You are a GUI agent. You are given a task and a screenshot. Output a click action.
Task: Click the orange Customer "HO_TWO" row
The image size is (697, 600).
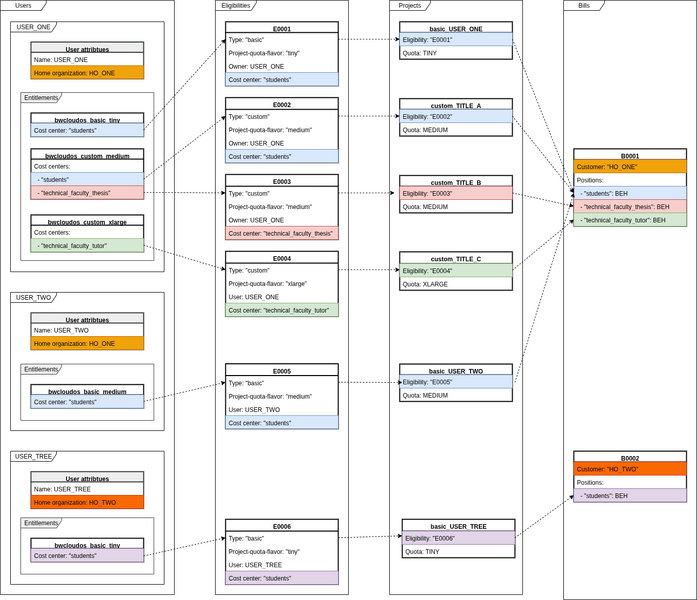(x=629, y=468)
